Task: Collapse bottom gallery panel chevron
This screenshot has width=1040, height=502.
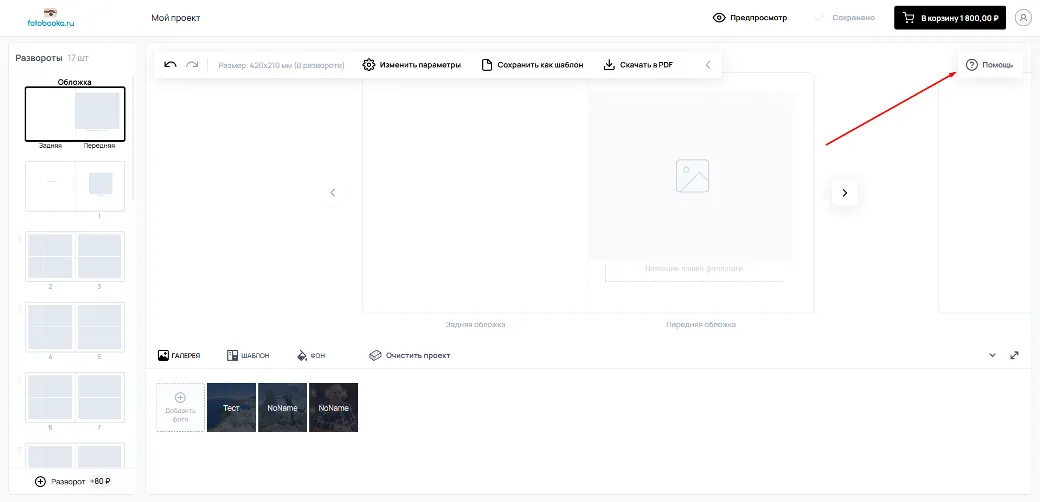Action: (x=992, y=355)
